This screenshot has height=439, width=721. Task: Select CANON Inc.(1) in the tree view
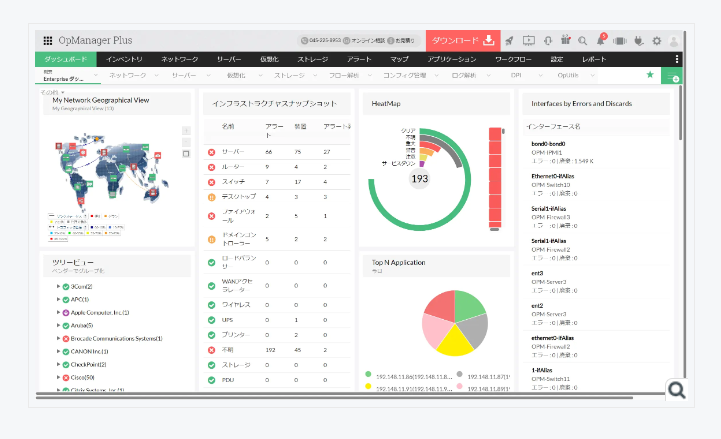pyautogui.click(x=89, y=352)
